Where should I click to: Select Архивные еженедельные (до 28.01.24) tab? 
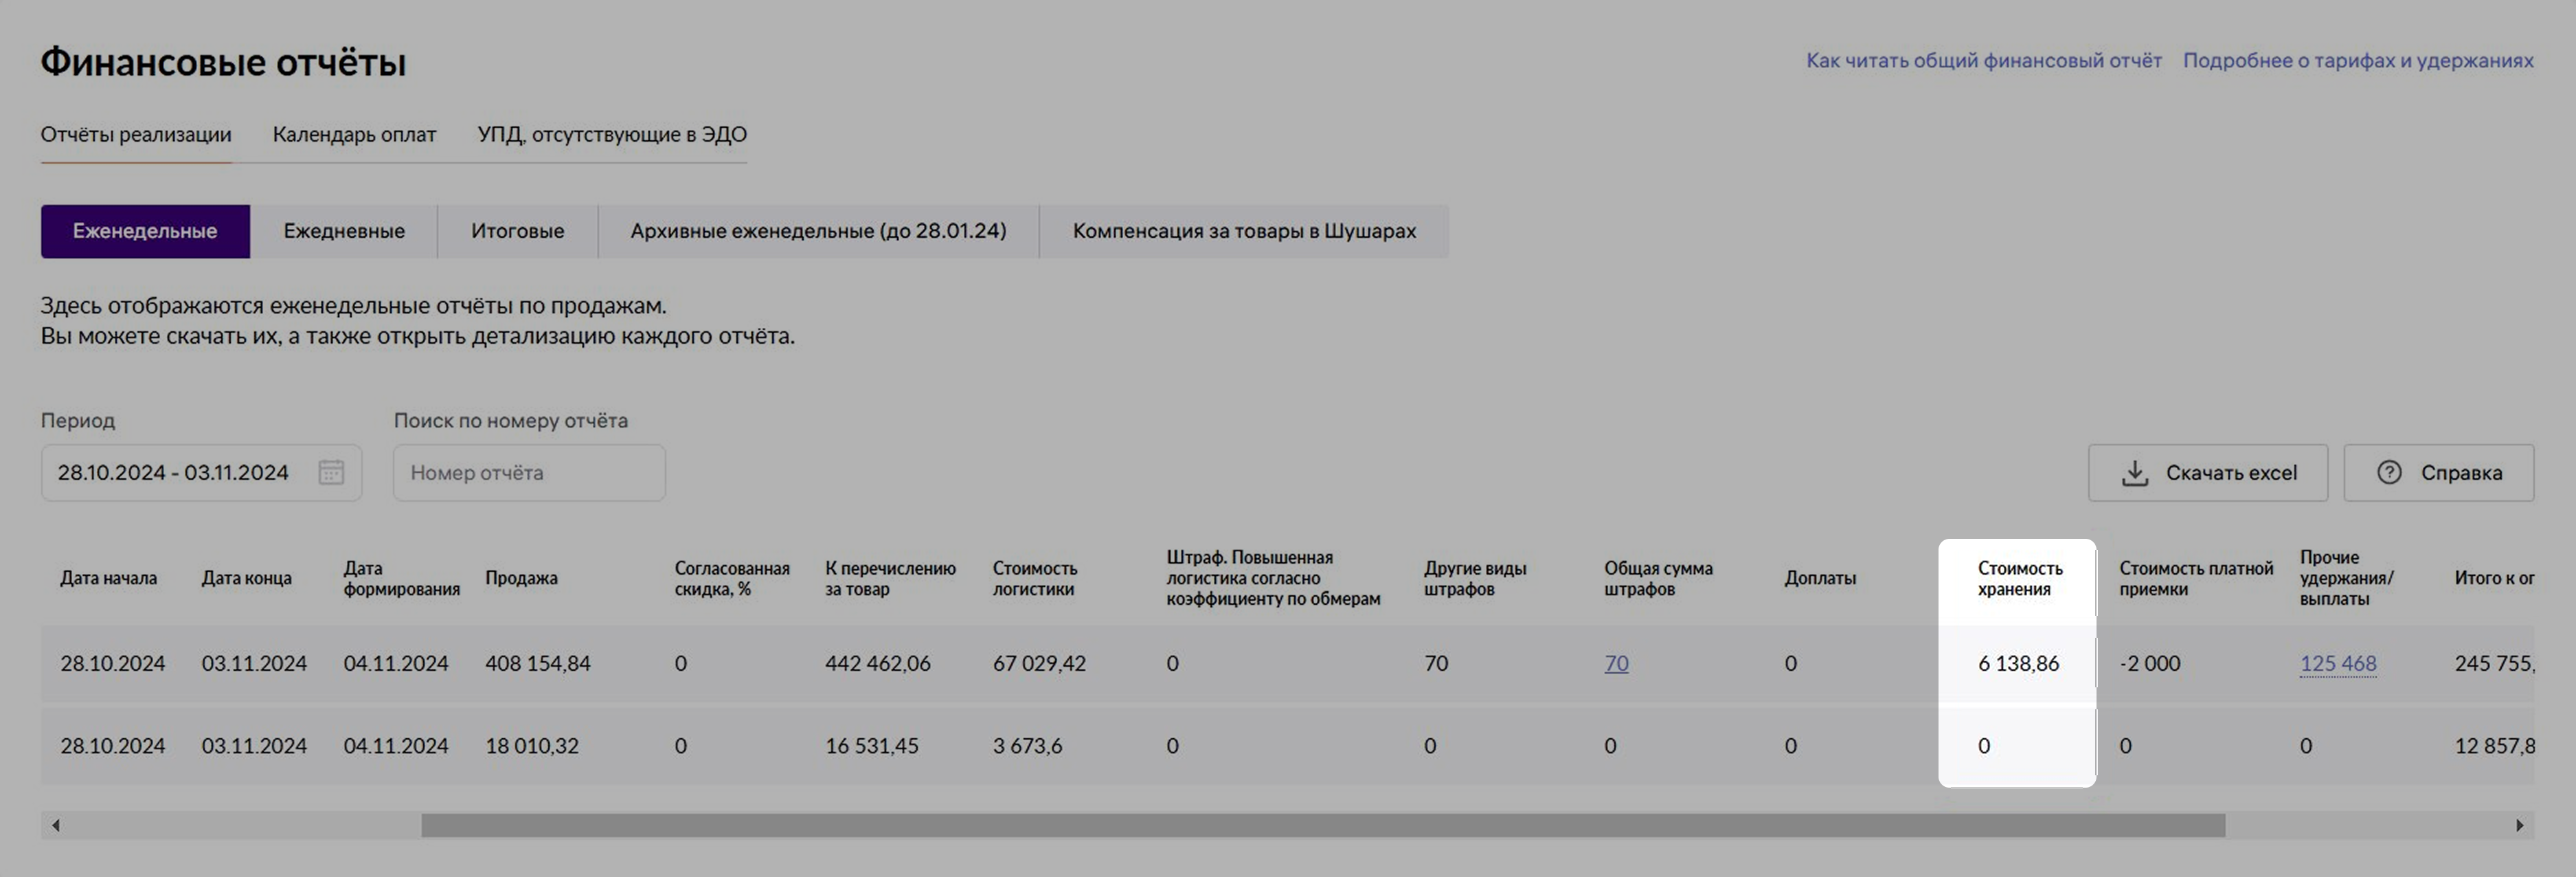[818, 231]
